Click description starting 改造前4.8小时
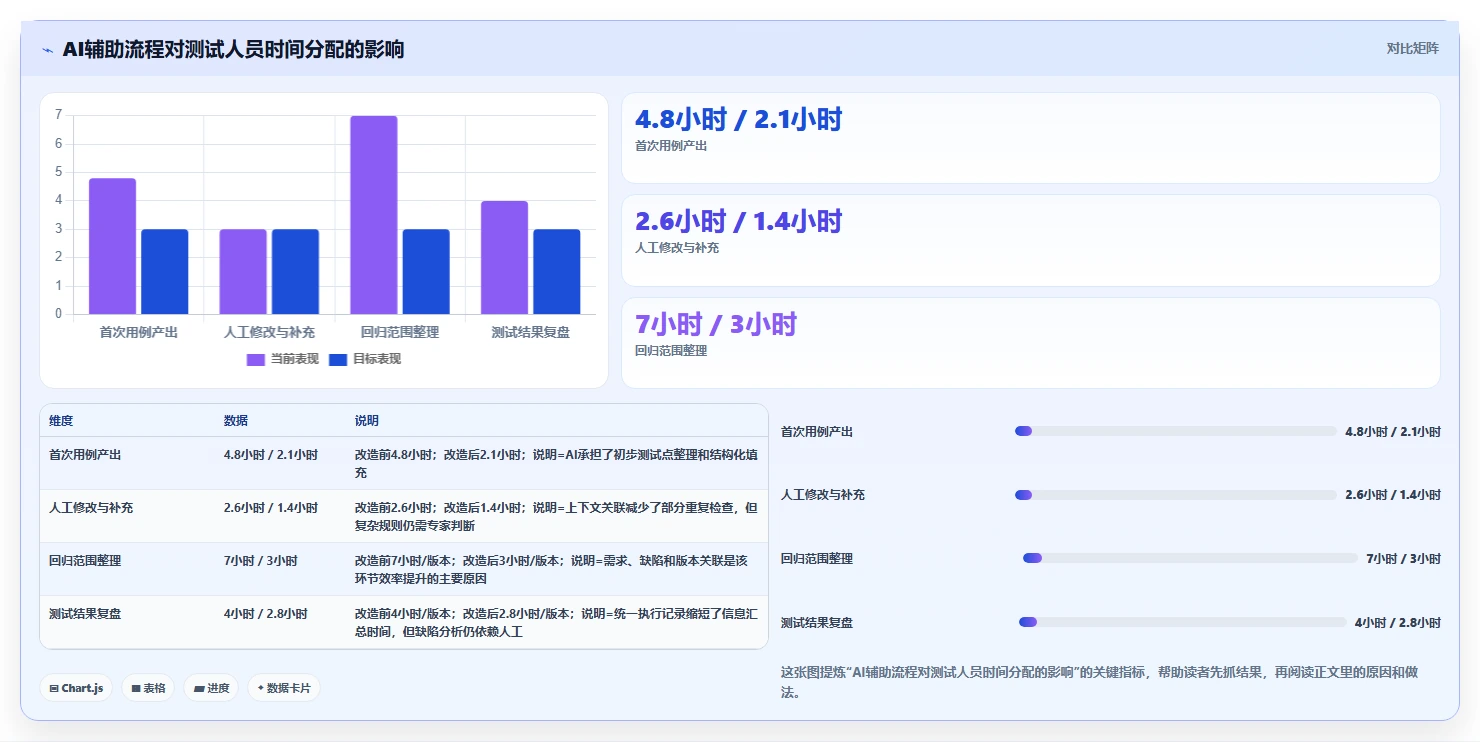 [556, 463]
